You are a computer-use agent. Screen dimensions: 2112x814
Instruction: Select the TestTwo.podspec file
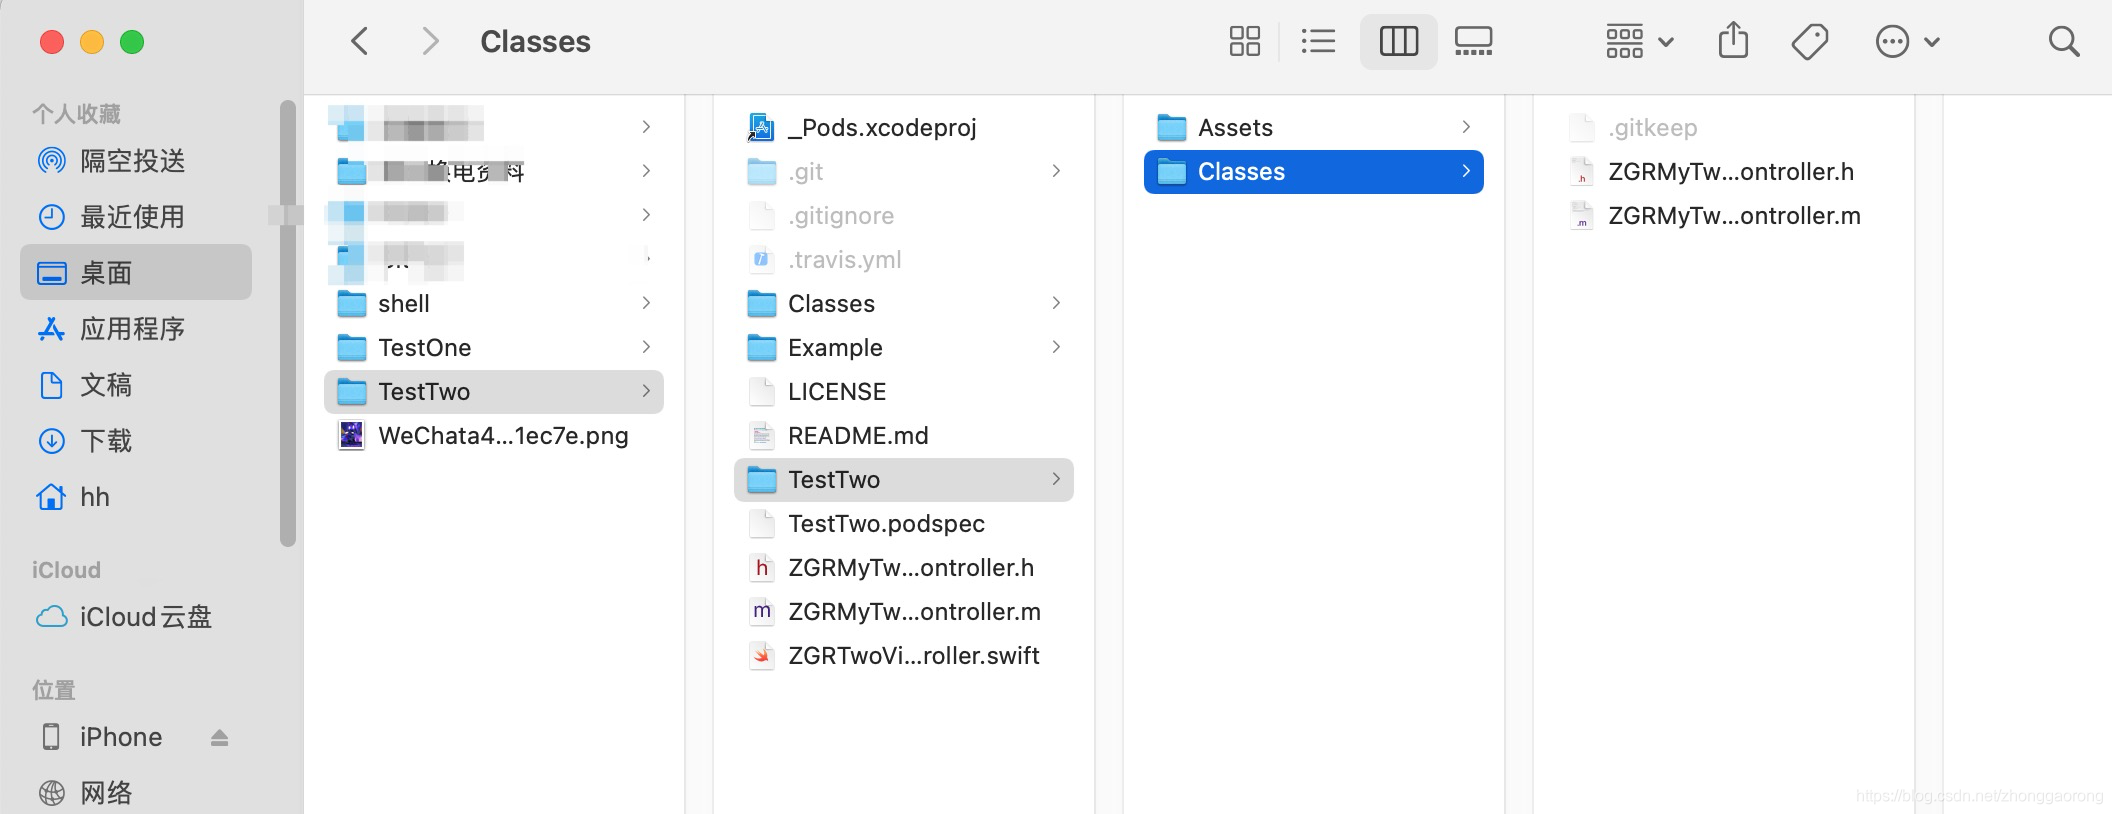[x=904, y=524]
